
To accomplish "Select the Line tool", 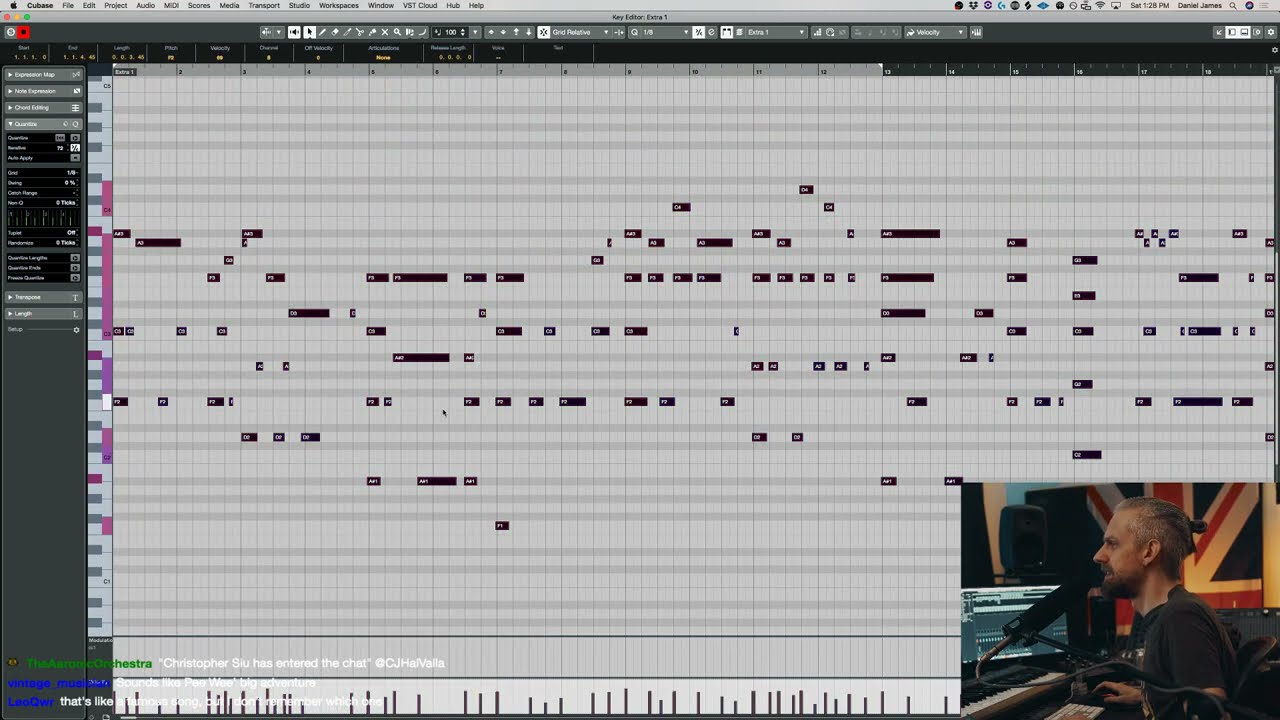I will tap(423, 32).
